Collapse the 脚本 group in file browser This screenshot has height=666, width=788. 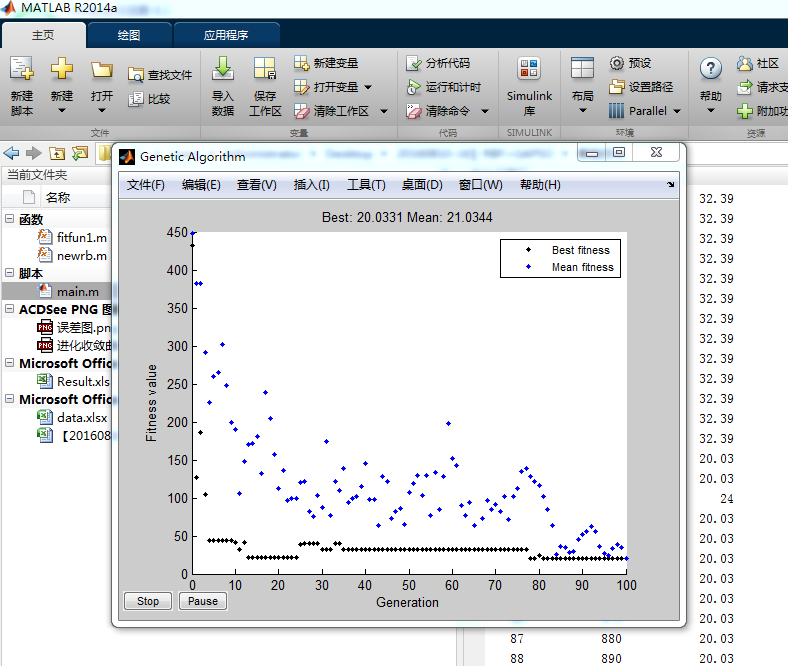[x=10, y=272]
